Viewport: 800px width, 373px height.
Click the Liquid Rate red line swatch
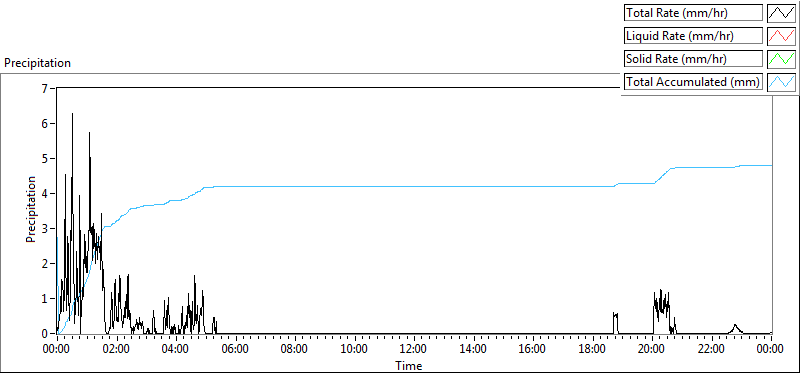tap(781, 36)
